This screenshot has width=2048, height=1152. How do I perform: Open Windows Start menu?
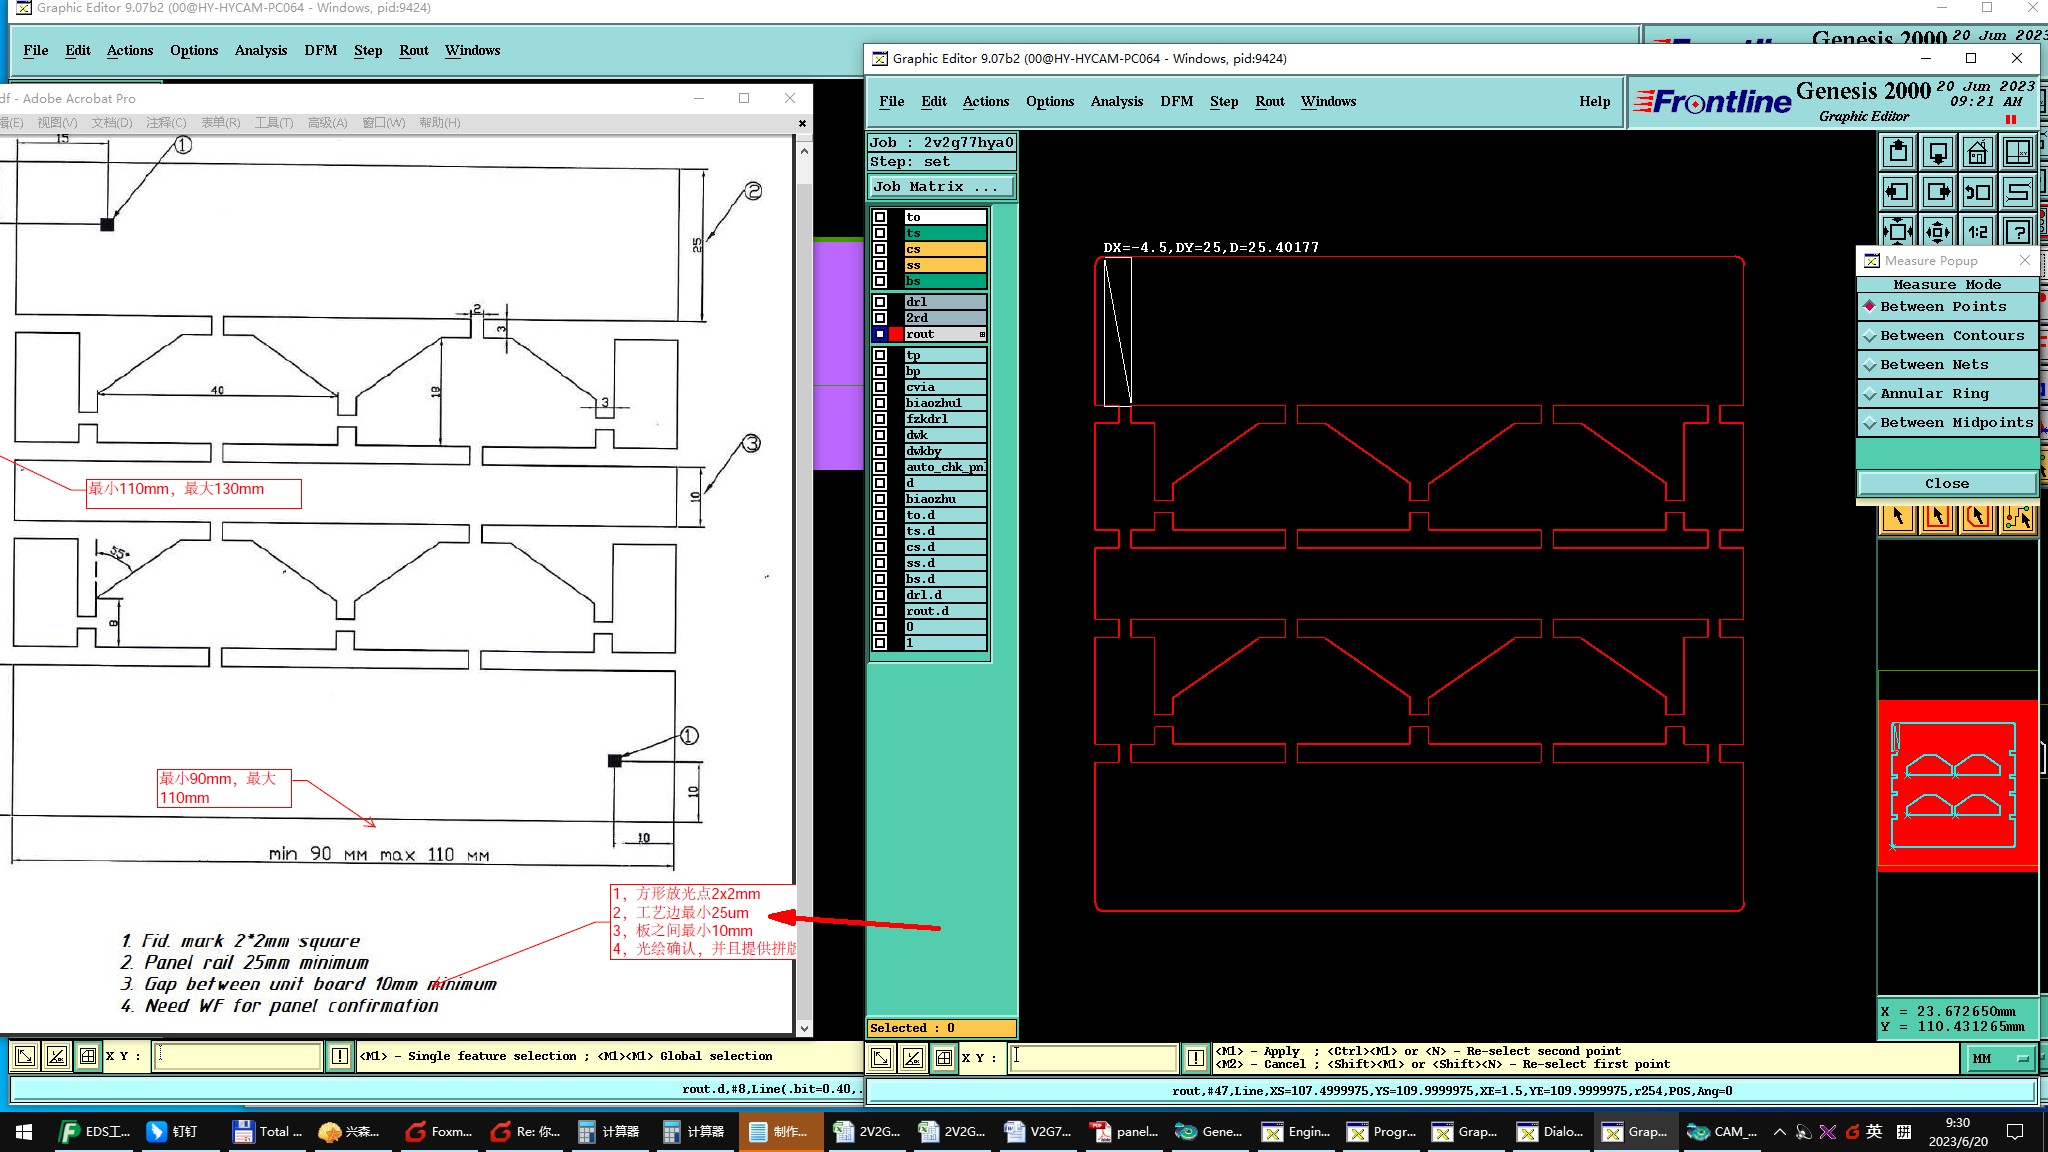24,1132
